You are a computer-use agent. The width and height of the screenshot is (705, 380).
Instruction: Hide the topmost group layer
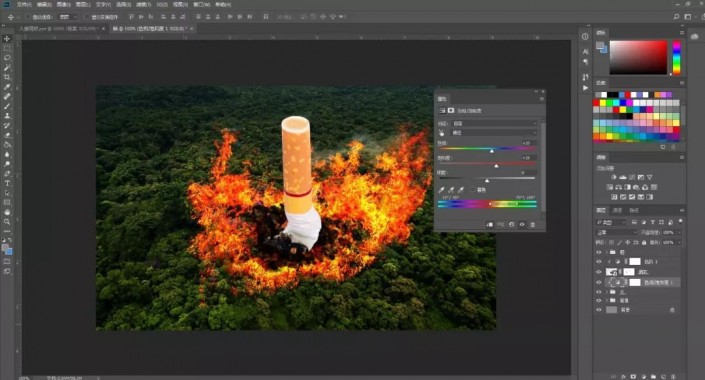[598, 252]
